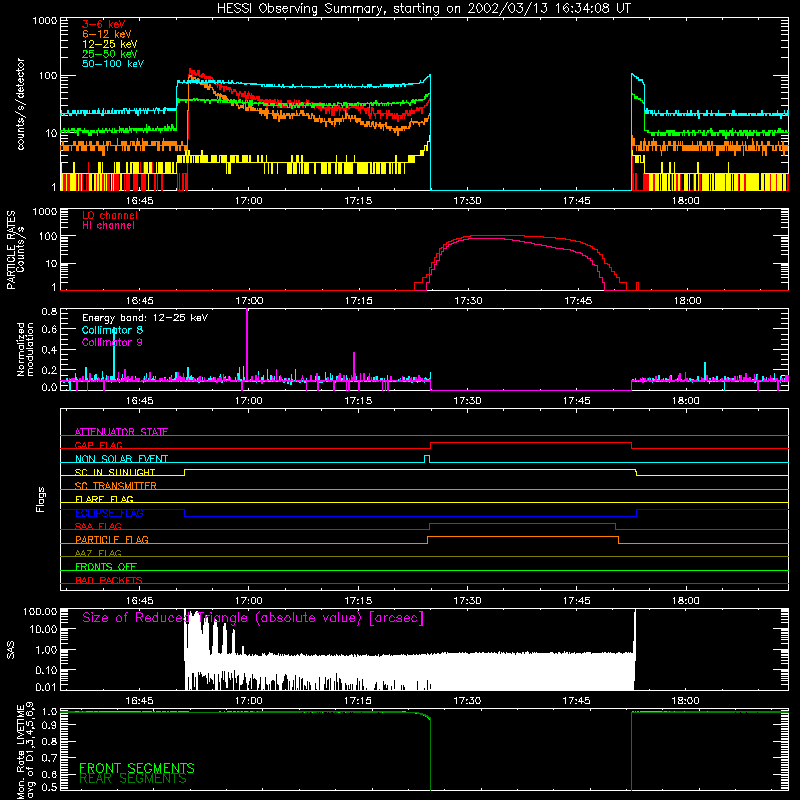Click the BAD PACKETS flag label
Viewport: 800px width, 800px height.
(x=109, y=580)
